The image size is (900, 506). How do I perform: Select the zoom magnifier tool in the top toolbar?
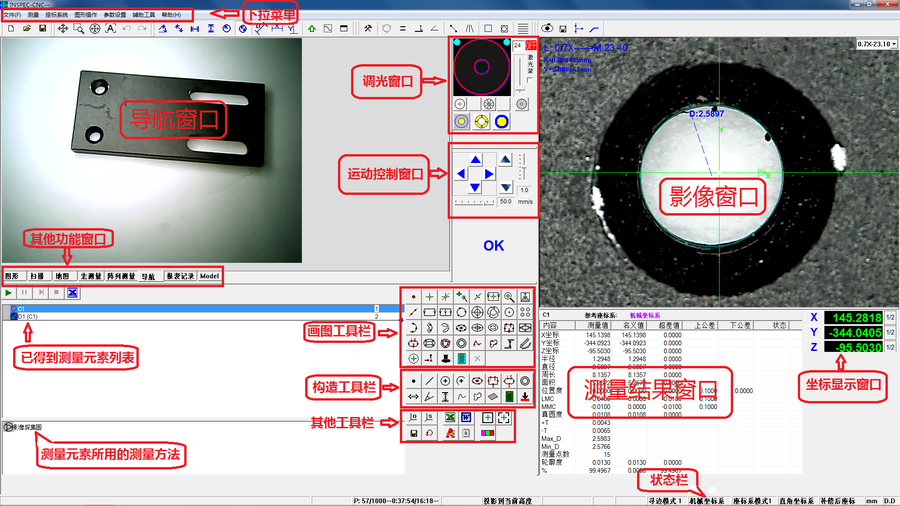pyautogui.click(x=79, y=29)
